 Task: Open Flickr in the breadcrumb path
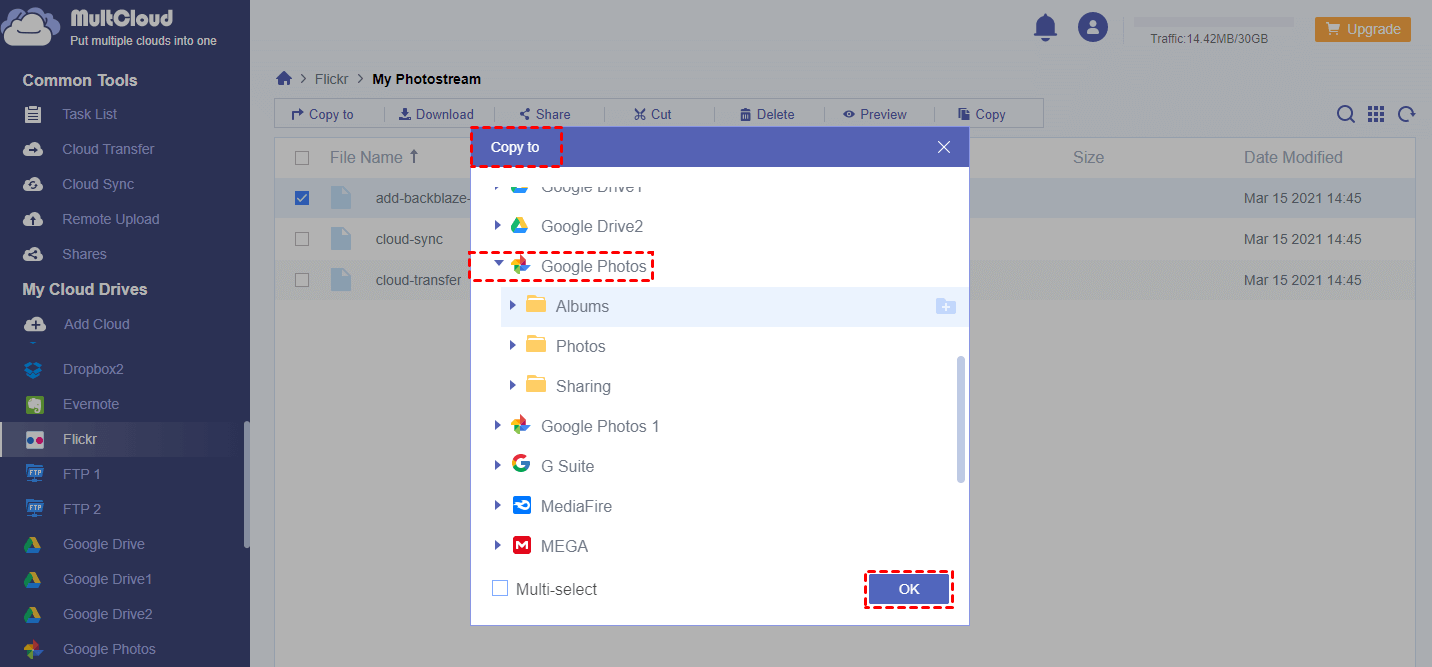(331, 79)
